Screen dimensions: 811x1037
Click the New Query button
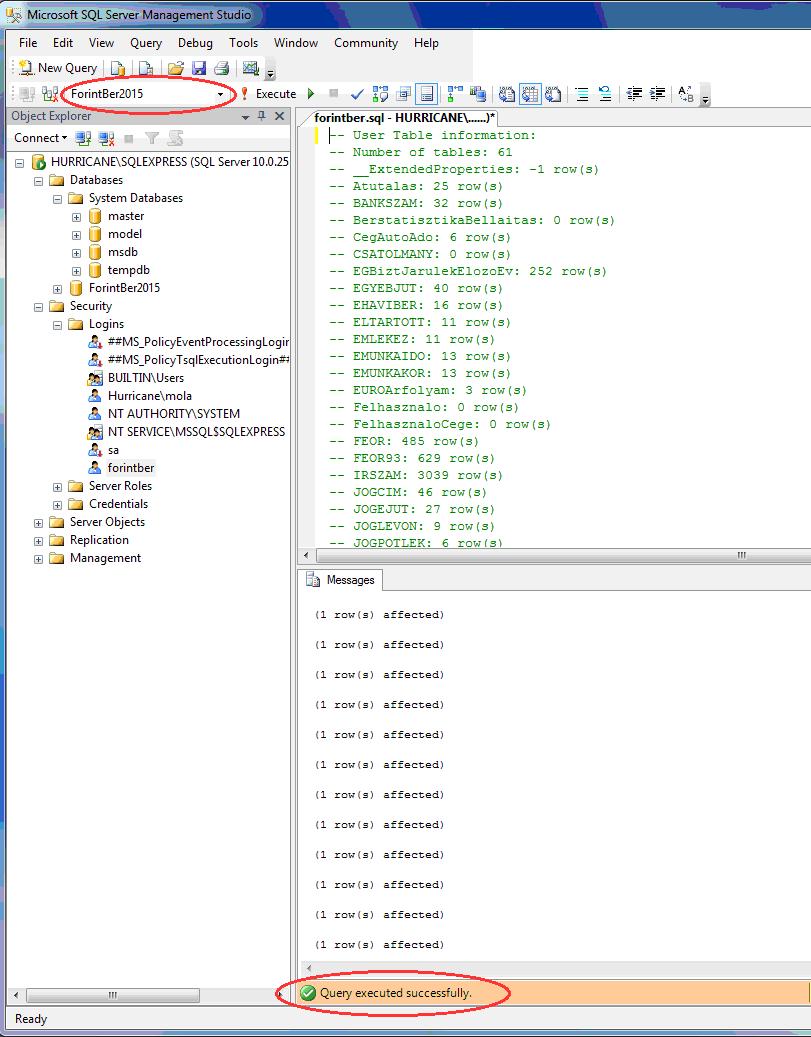pos(58,67)
